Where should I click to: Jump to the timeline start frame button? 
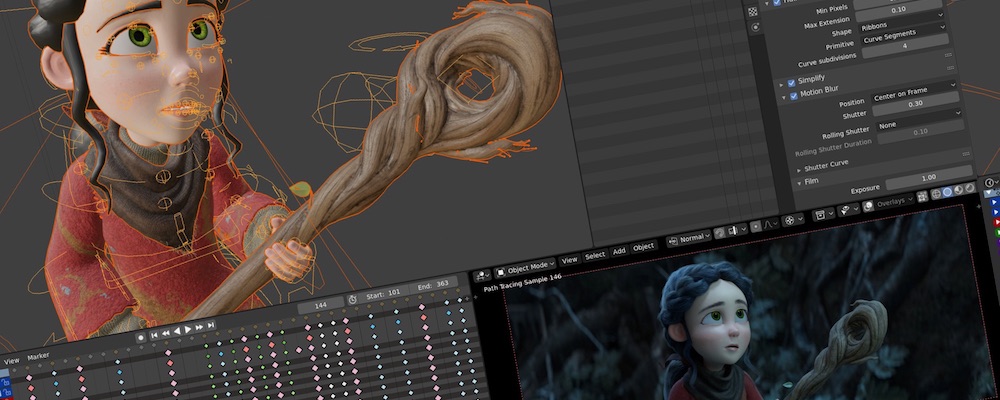point(154,335)
